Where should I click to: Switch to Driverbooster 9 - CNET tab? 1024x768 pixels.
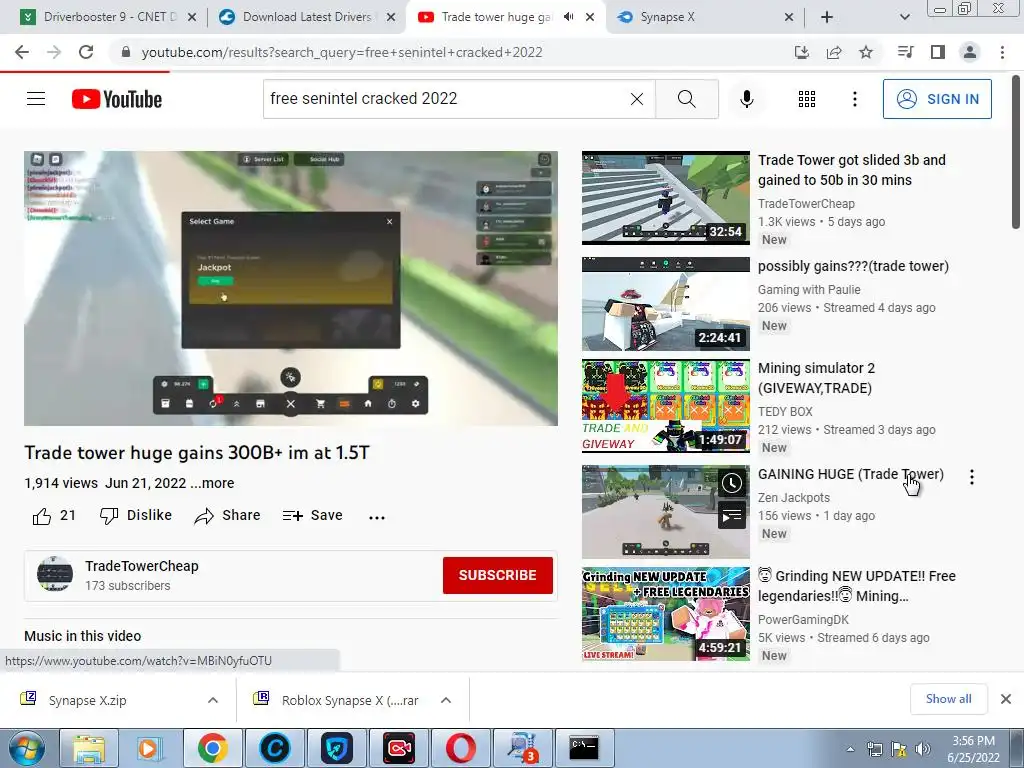108,17
